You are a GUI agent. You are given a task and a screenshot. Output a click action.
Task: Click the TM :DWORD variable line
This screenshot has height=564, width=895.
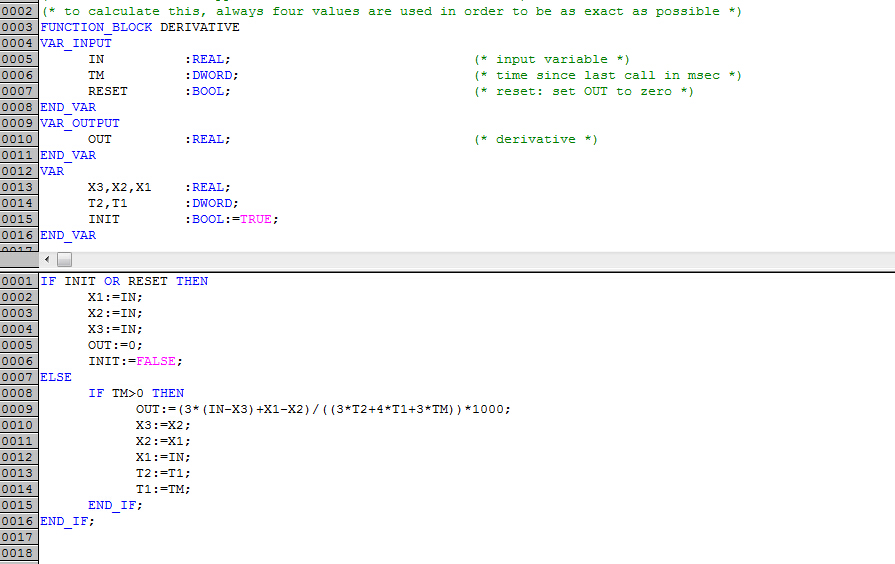point(163,75)
